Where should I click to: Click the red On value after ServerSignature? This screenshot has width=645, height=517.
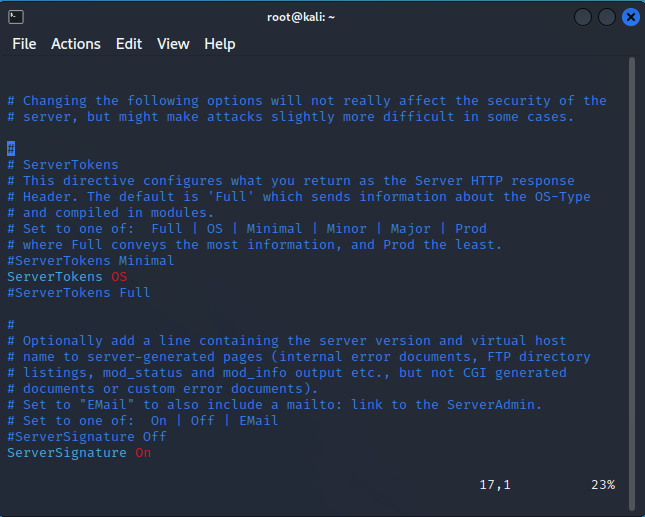tap(143, 453)
